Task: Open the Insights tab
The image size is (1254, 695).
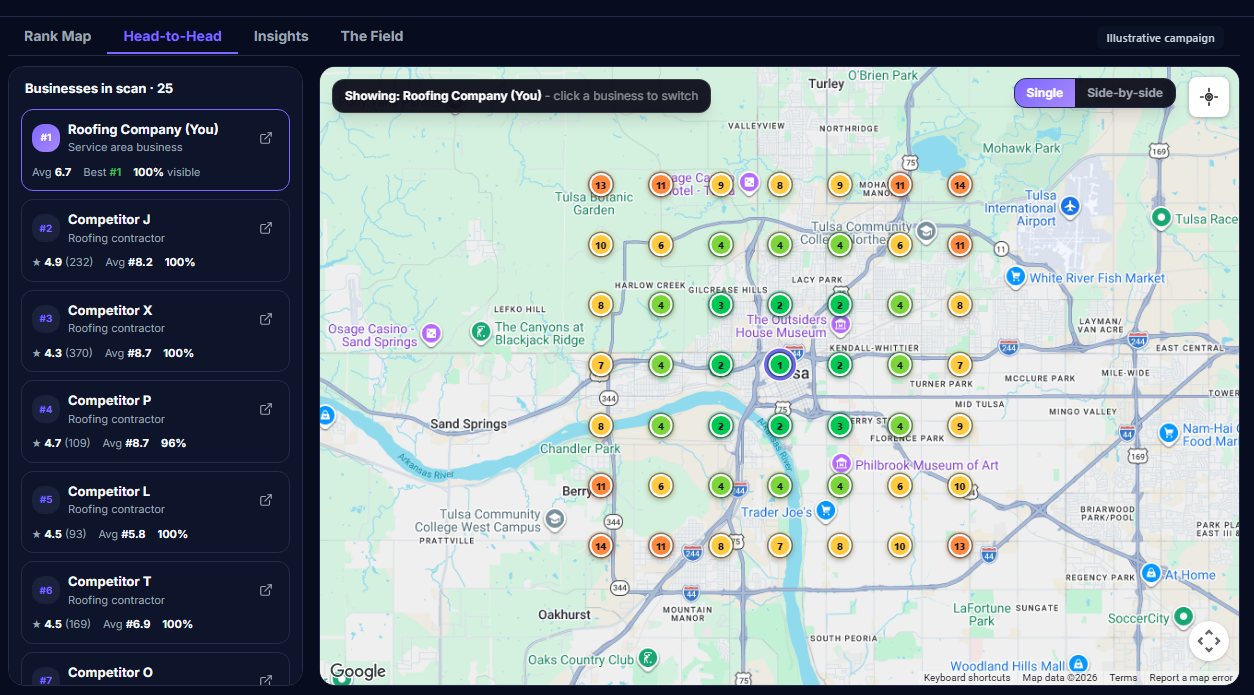Action: (x=281, y=36)
